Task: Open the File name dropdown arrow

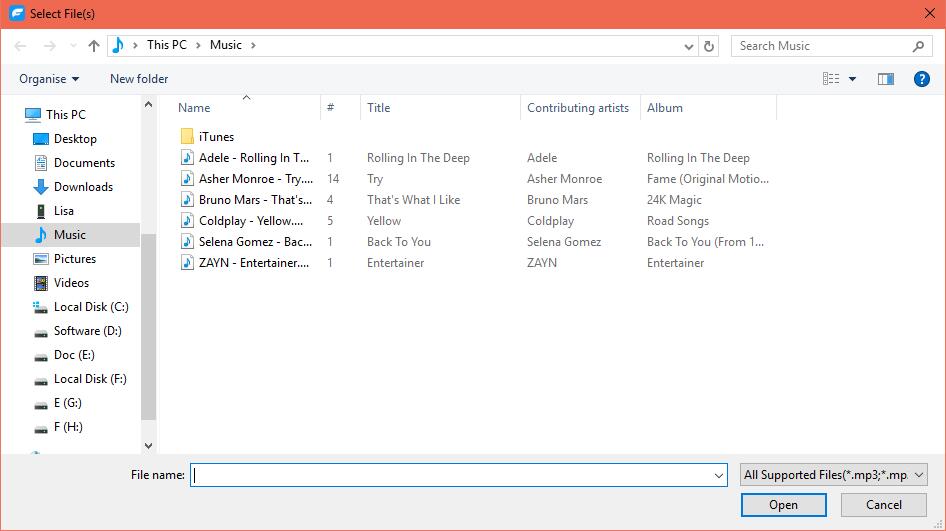Action: 719,475
